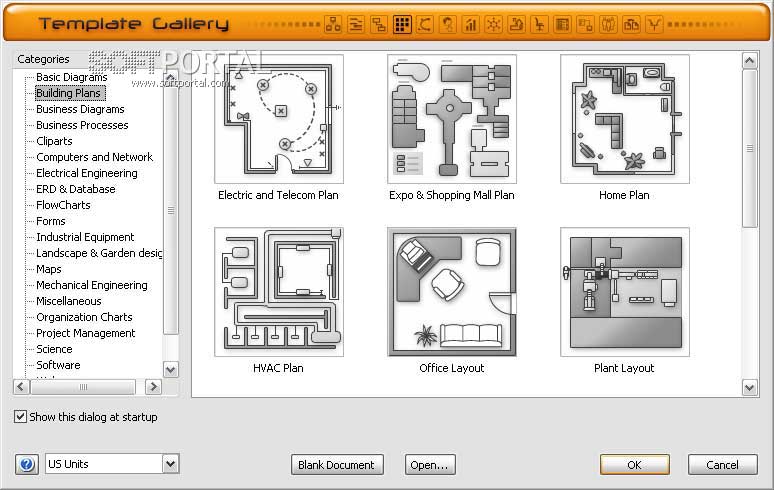The width and height of the screenshot is (774, 490).
Task: Select the people group icon in header
Action: coord(608,24)
